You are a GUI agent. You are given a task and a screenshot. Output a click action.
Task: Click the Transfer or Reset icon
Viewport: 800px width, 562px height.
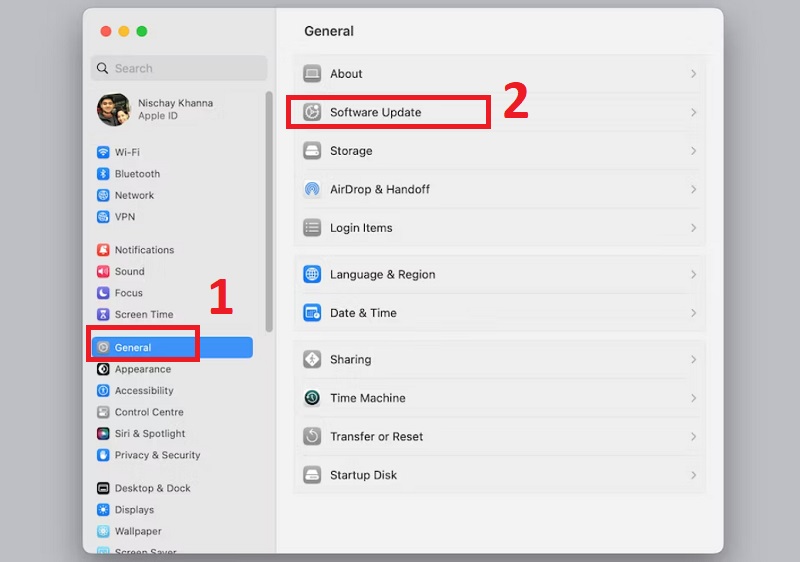312,437
